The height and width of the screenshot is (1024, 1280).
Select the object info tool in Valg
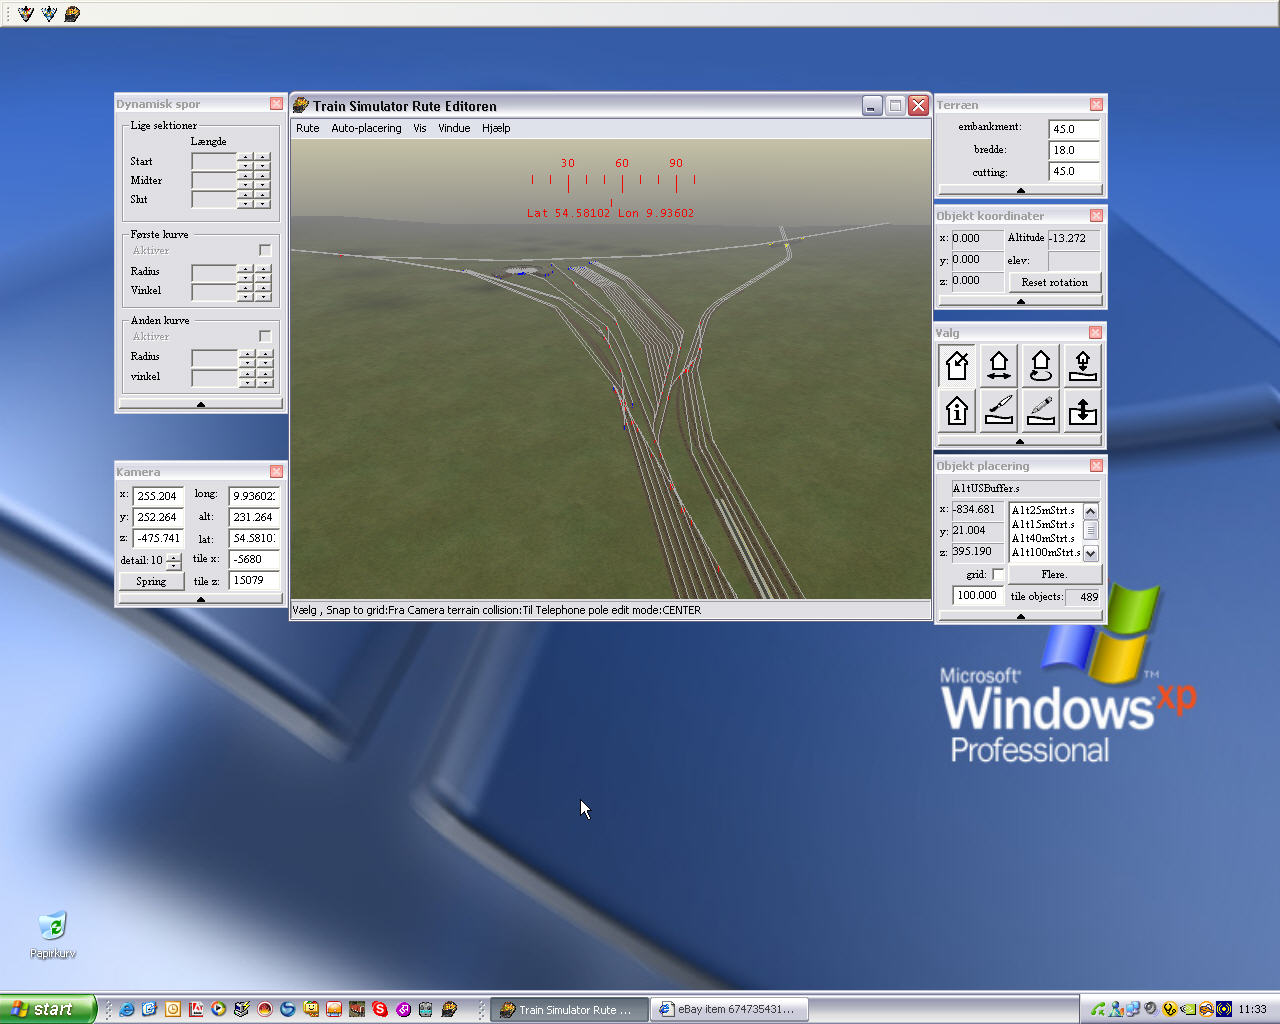957,410
